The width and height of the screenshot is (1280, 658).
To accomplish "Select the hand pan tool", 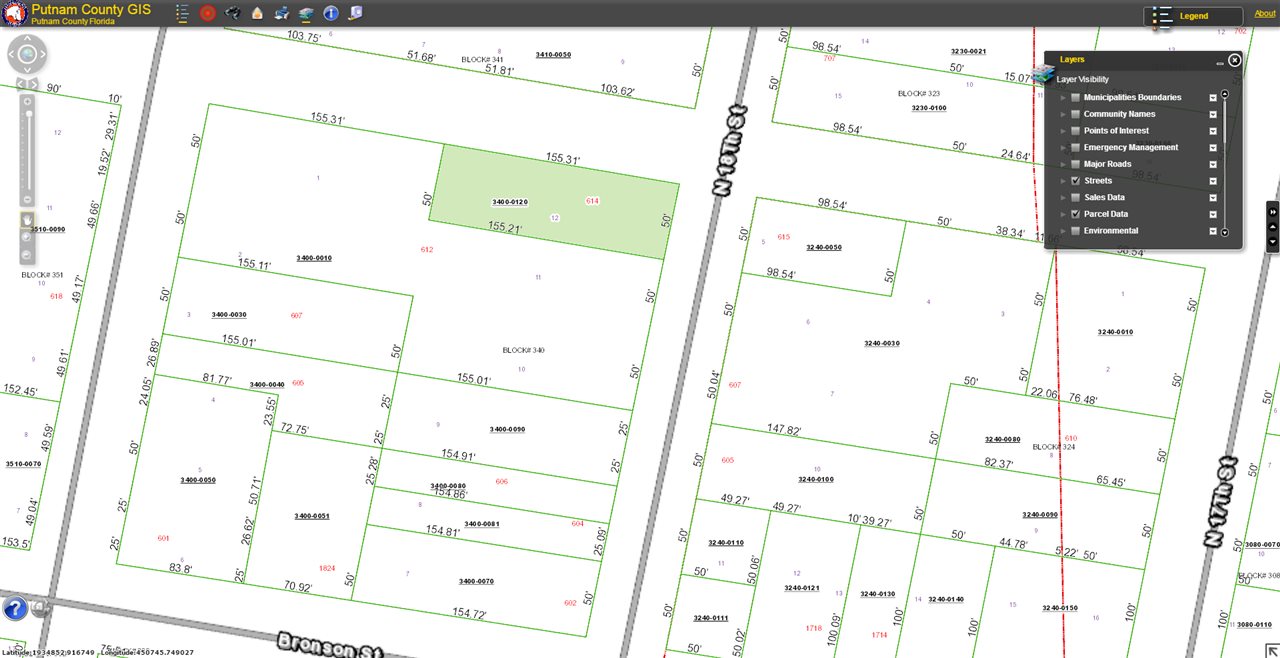I will point(27,219).
